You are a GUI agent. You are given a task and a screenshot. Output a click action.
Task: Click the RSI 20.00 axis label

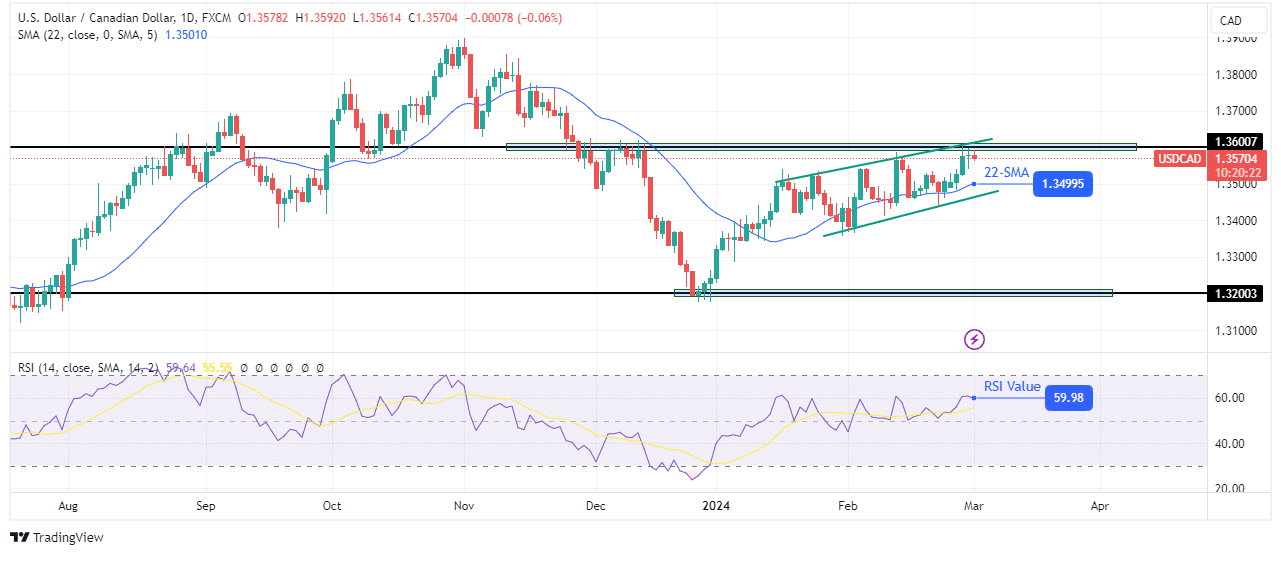[1230, 489]
